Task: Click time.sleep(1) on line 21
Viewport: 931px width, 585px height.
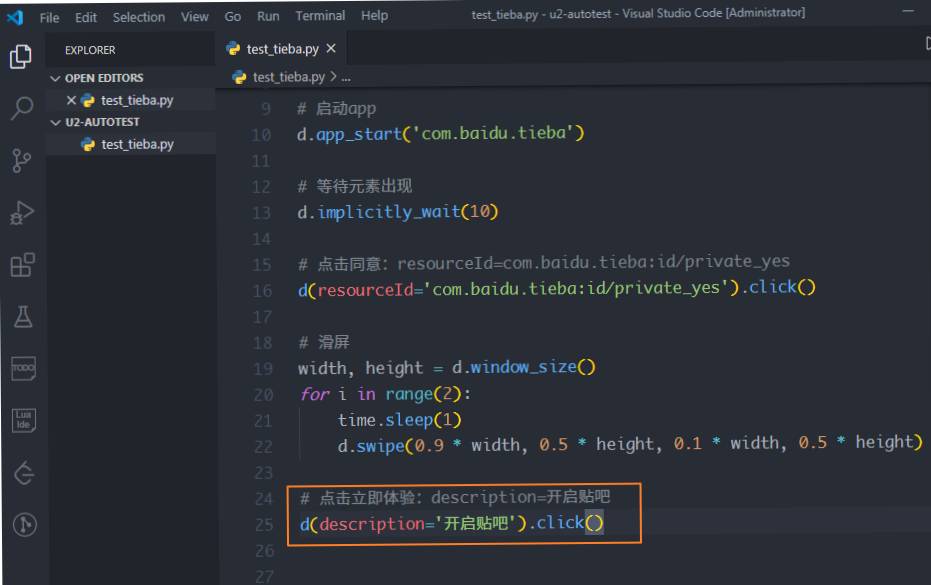Action: click(x=399, y=420)
